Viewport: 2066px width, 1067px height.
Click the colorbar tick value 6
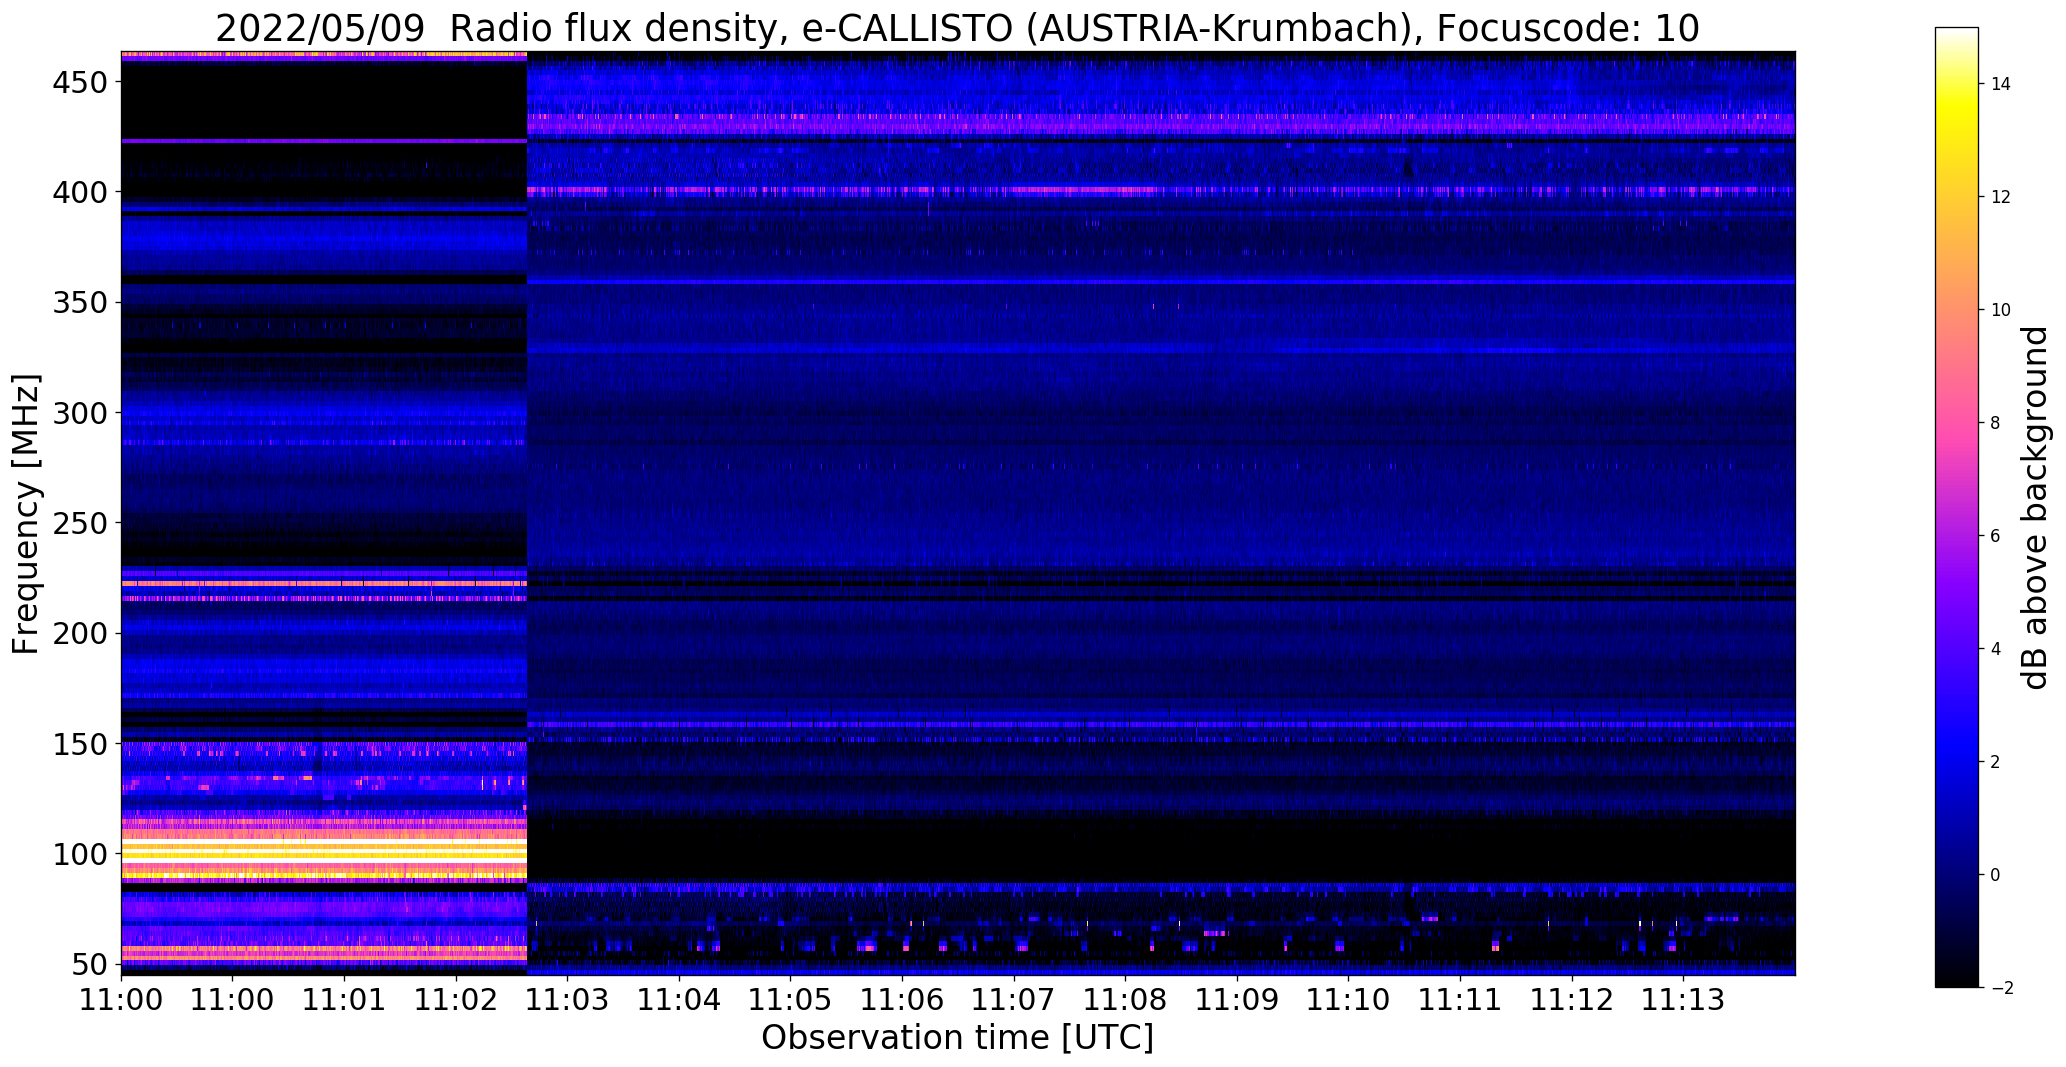pos(1996,536)
